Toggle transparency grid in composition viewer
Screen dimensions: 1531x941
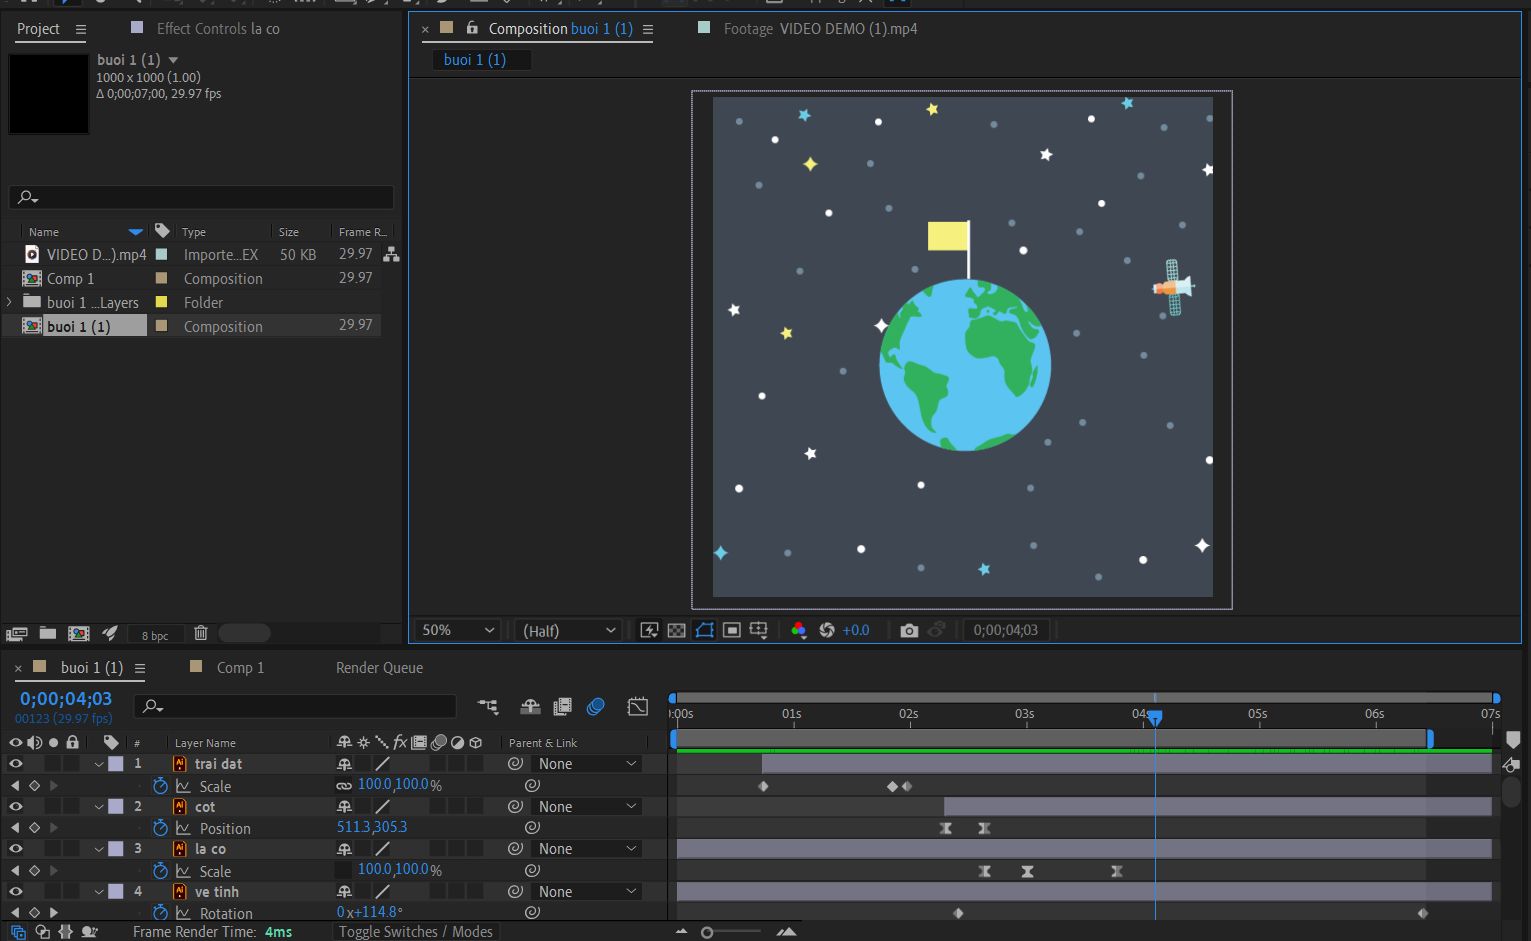coord(677,630)
